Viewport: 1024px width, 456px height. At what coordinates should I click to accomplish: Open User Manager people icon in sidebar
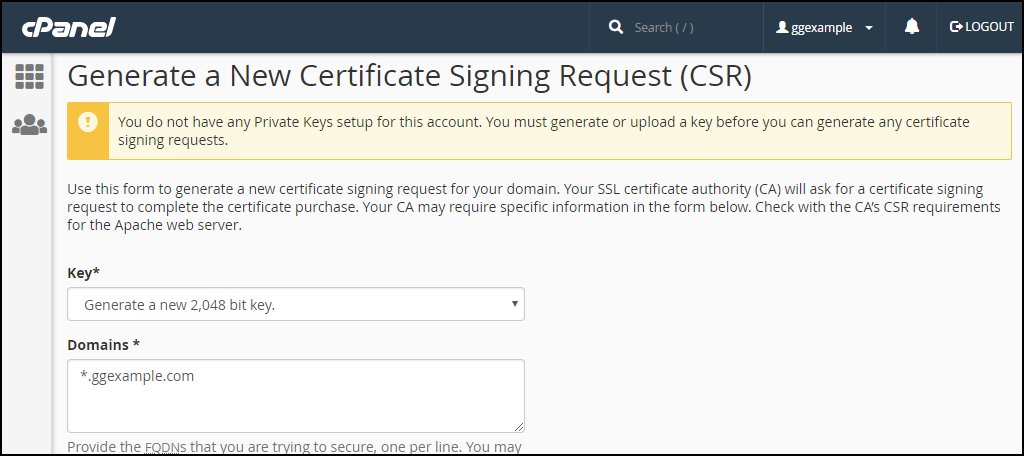(29, 124)
